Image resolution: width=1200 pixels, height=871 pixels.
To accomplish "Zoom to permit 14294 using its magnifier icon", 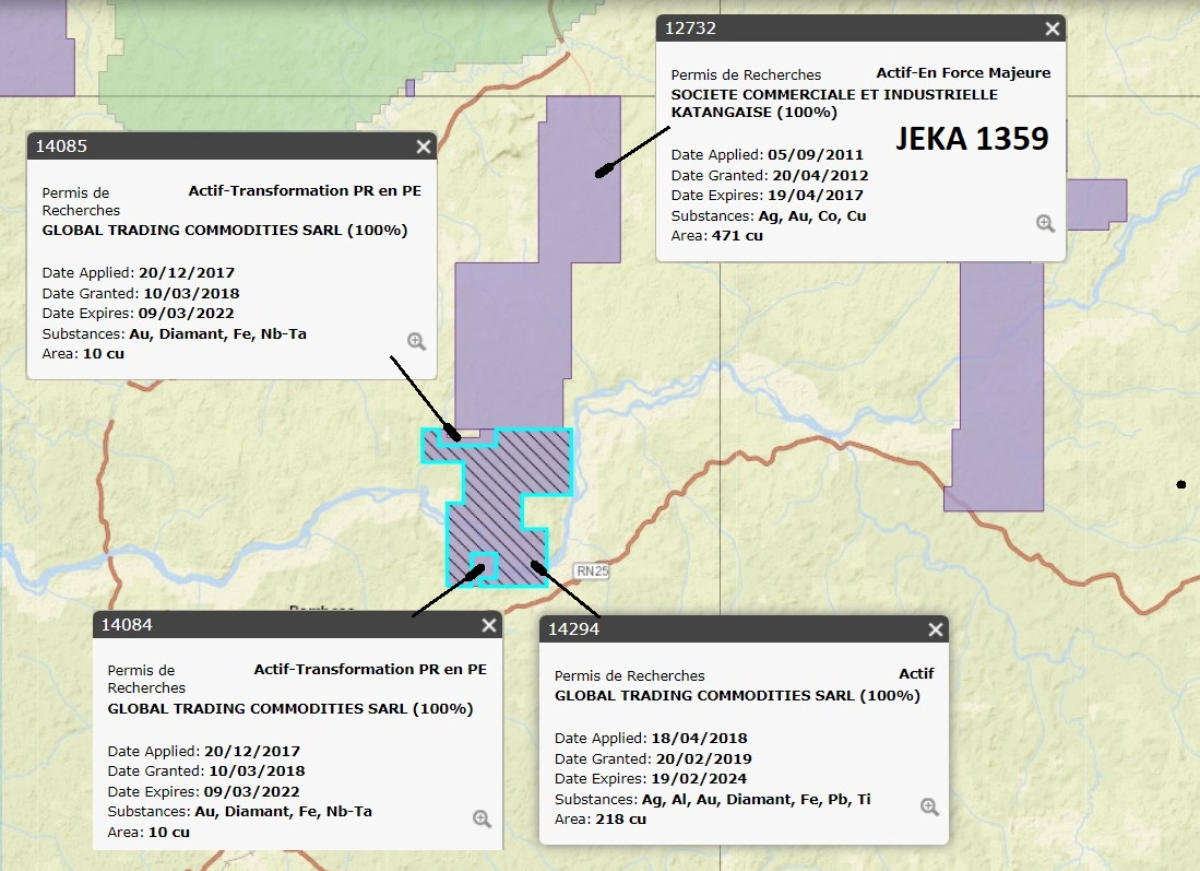I will click(929, 807).
